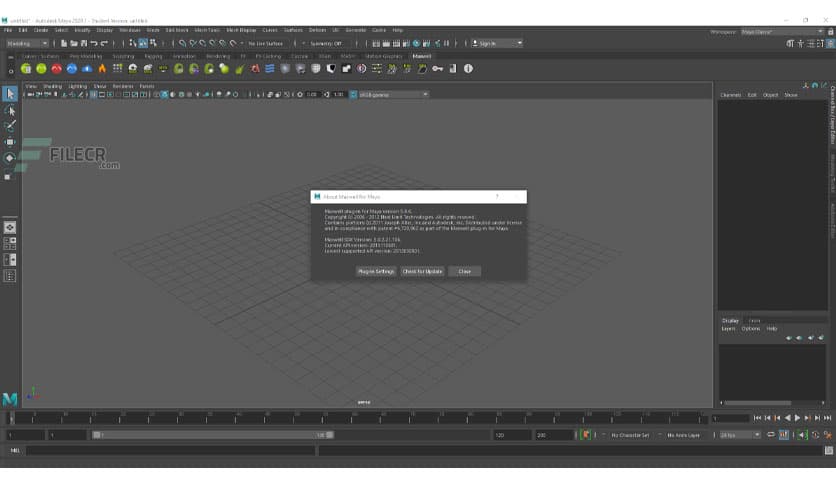836x484 pixels.
Task: Undo with the status line arrow
Action: pyautogui.click(x=94, y=43)
